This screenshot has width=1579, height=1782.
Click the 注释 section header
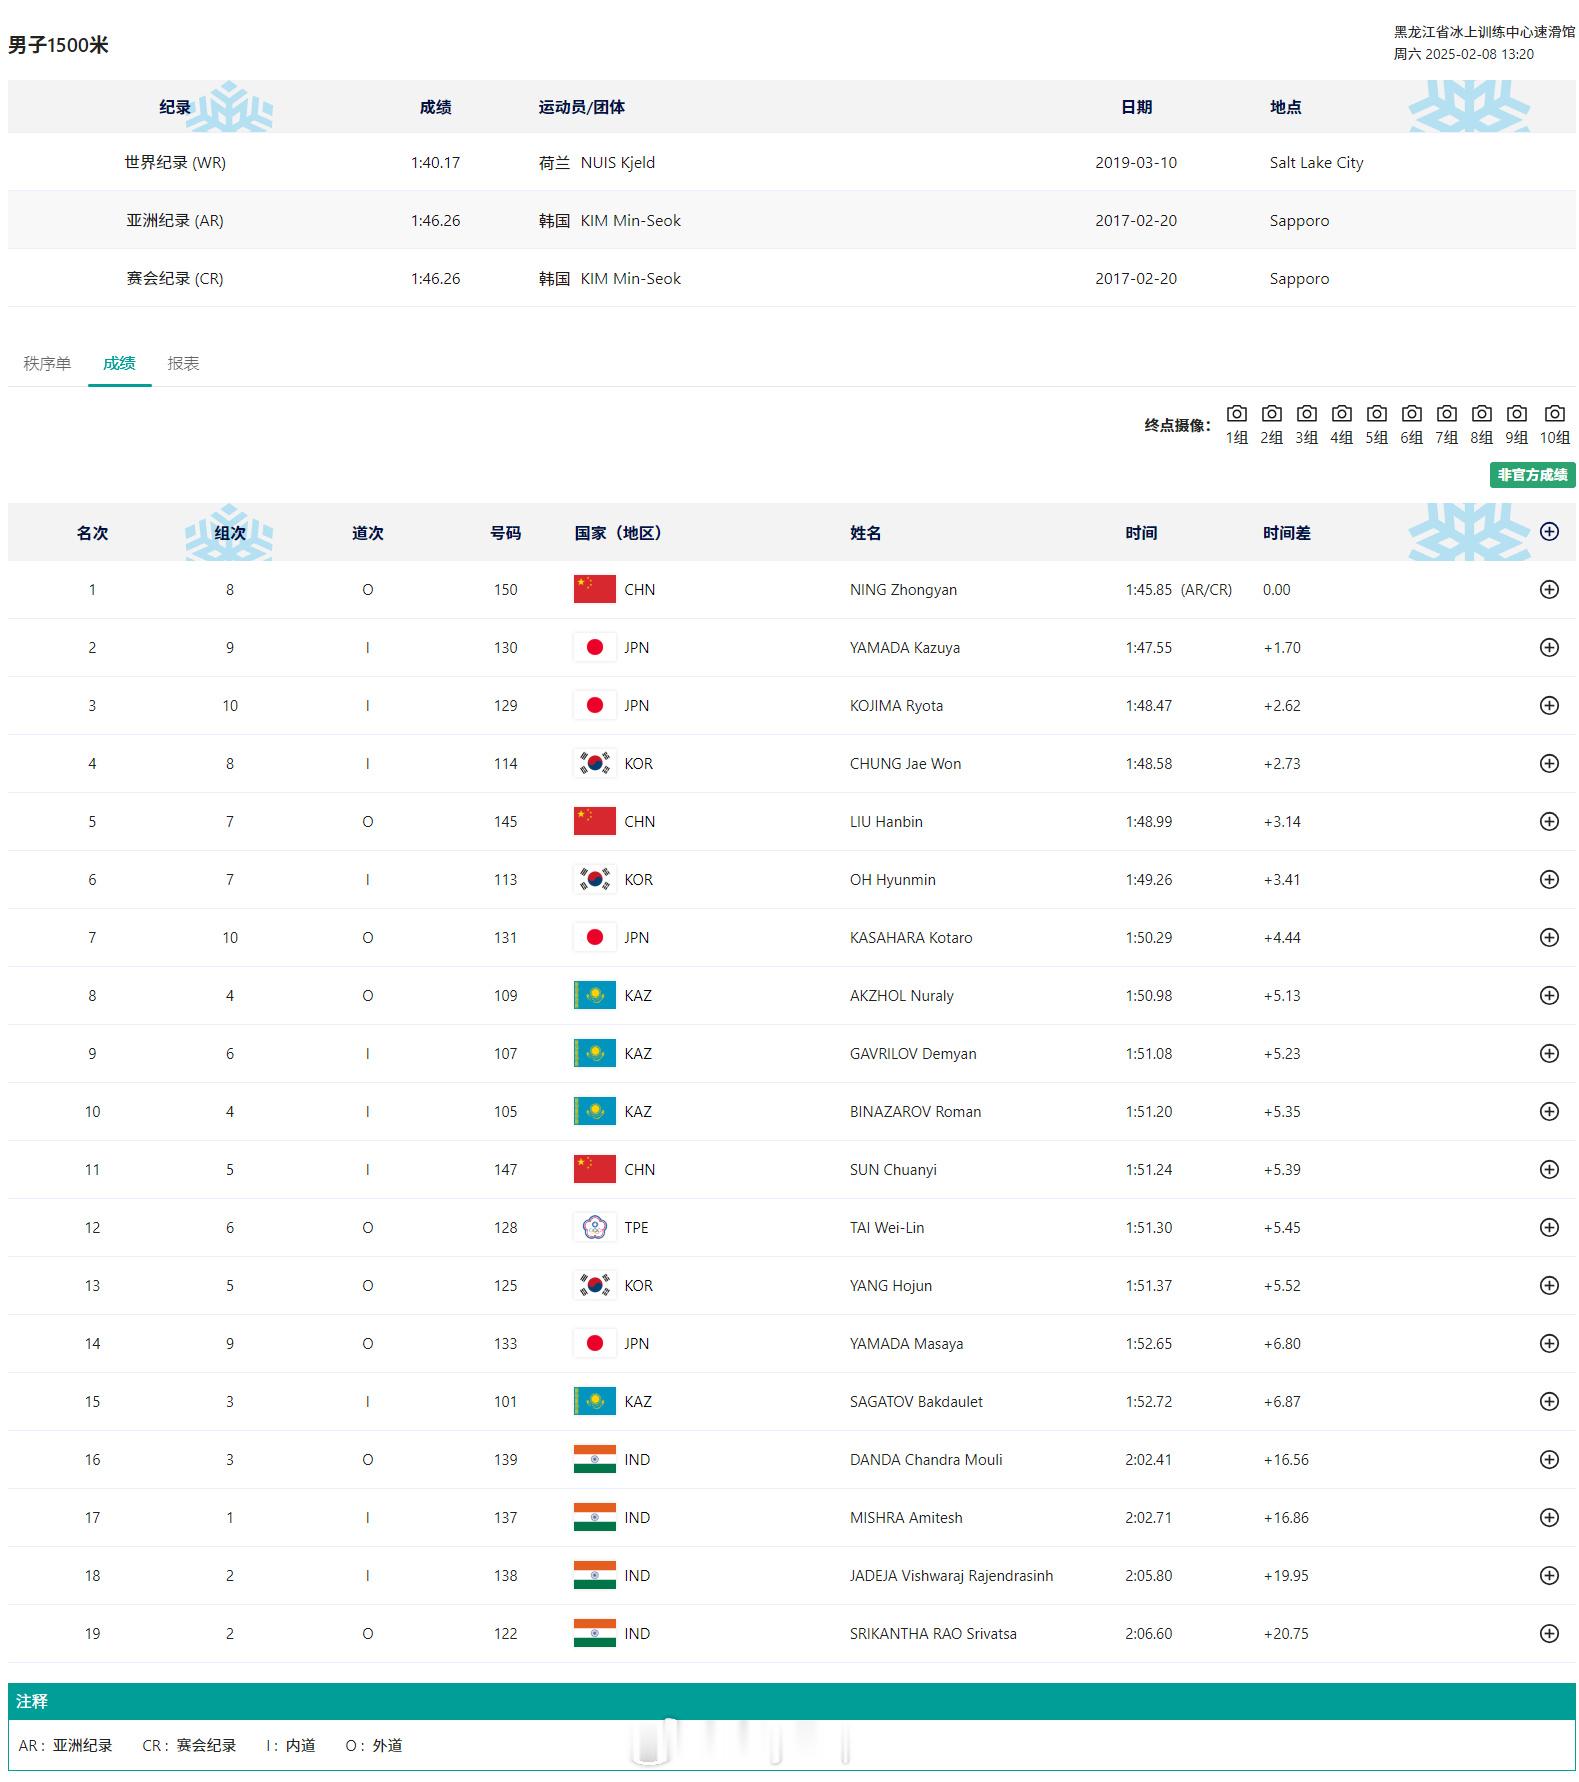pyautogui.click(x=32, y=1701)
